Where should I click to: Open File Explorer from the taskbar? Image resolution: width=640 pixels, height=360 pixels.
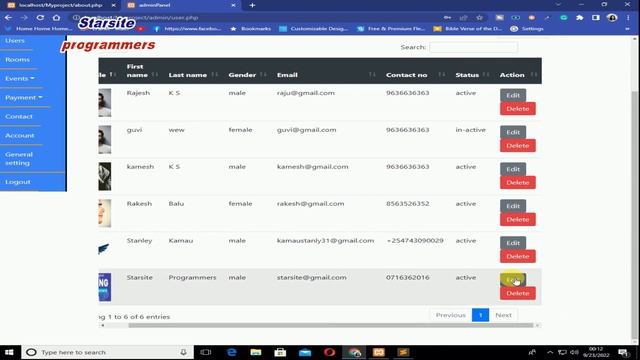point(256,352)
